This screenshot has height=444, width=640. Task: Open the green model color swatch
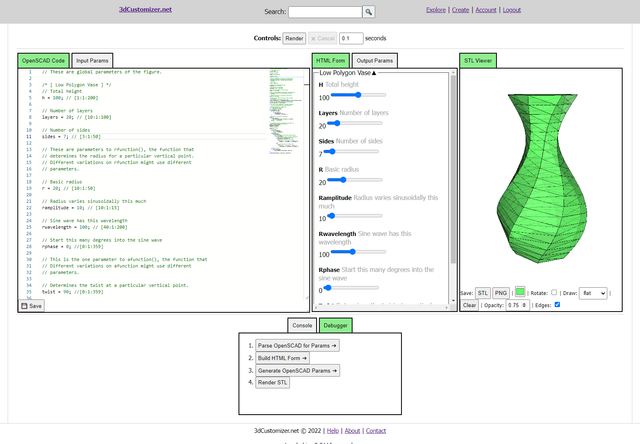click(520, 292)
